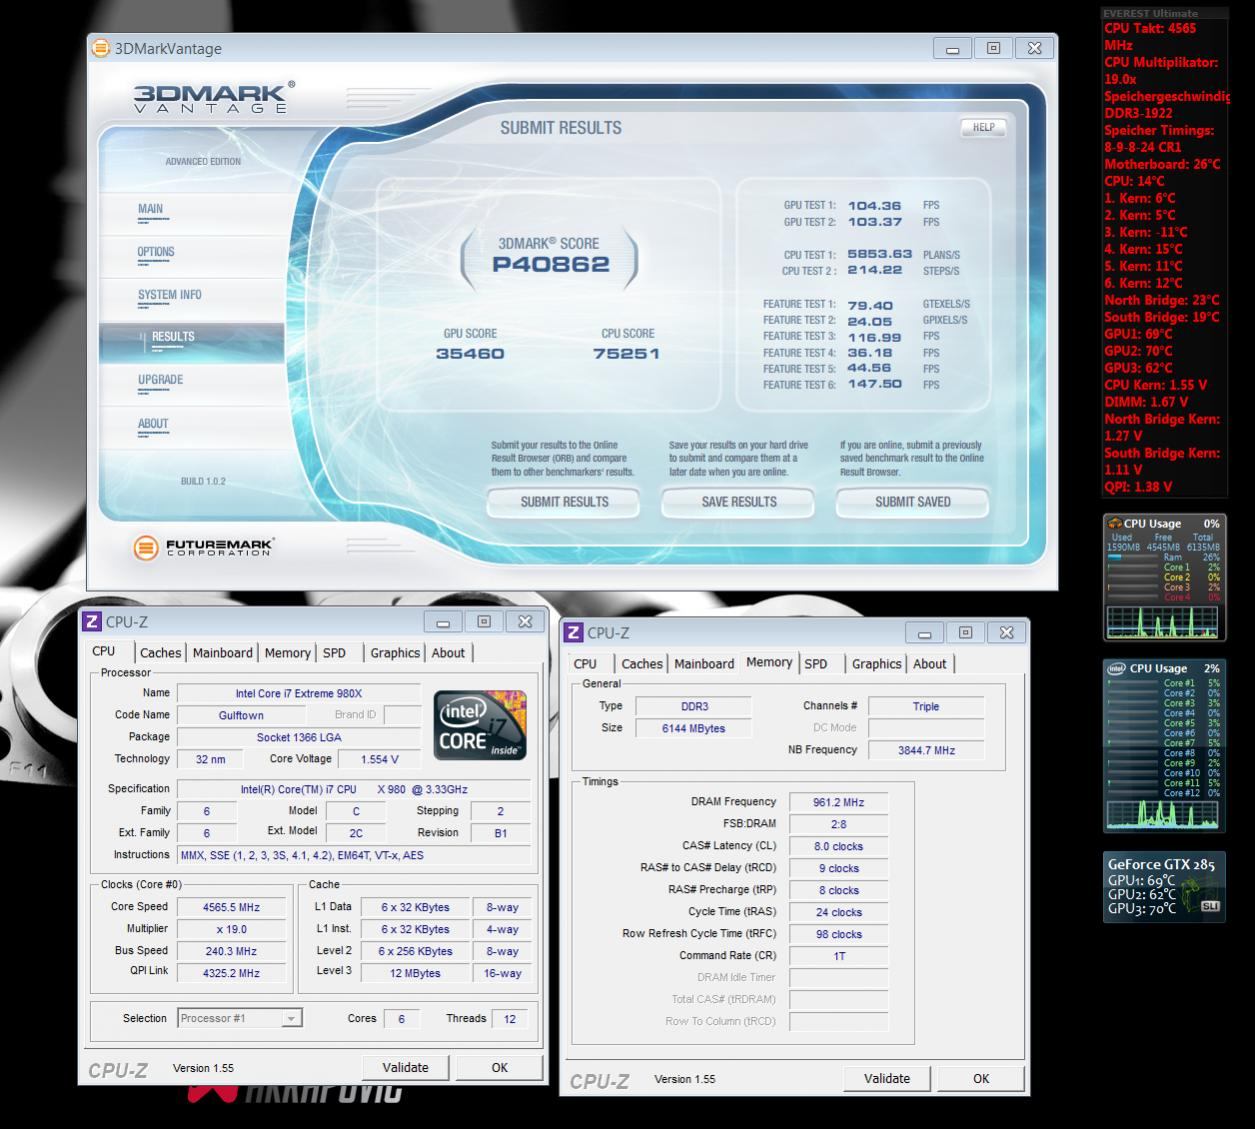Open the UPGRADE section
The width and height of the screenshot is (1255, 1129).
pyautogui.click(x=160, y=380)
